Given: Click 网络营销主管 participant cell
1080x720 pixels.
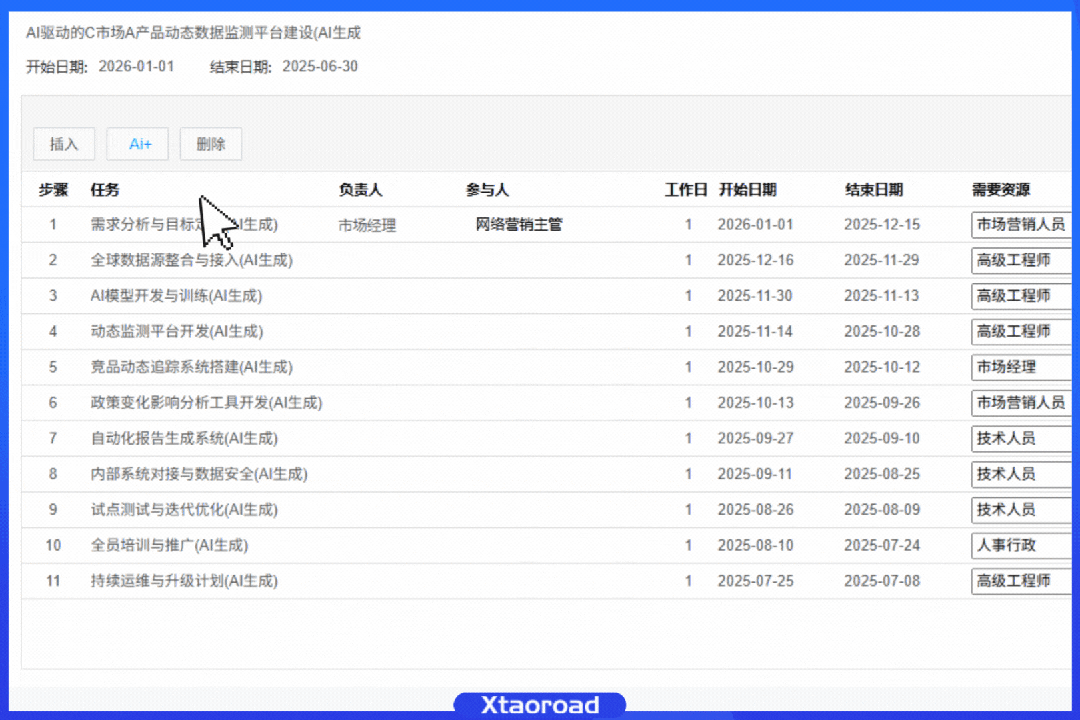Looking at the screenshot, I should coord(518,225).
